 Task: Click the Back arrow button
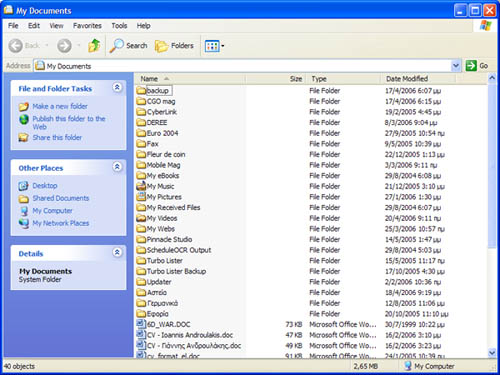pyautogui.click(x=15, y=46)
